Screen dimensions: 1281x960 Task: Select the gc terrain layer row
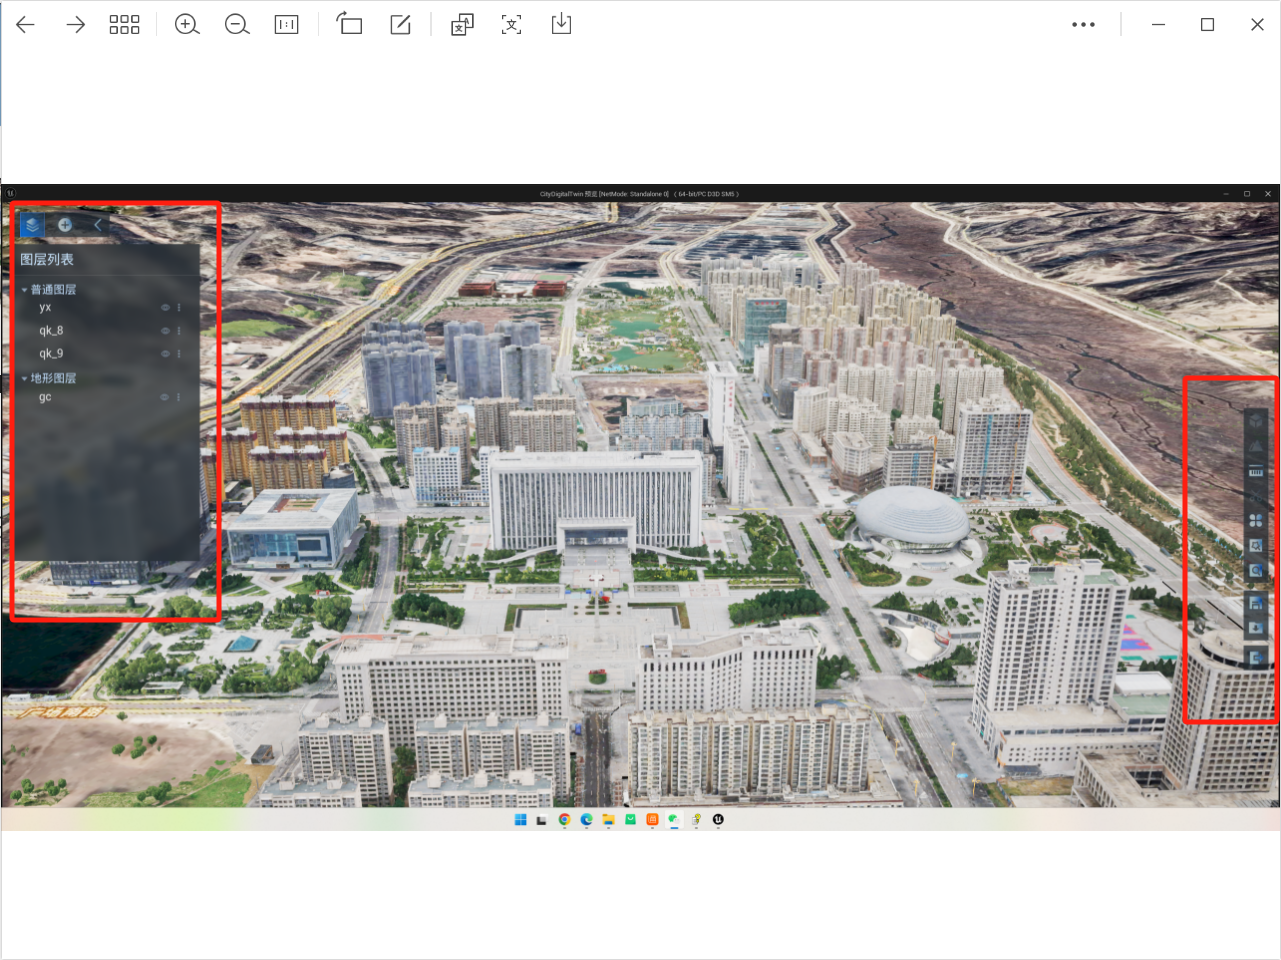[105, 397]
